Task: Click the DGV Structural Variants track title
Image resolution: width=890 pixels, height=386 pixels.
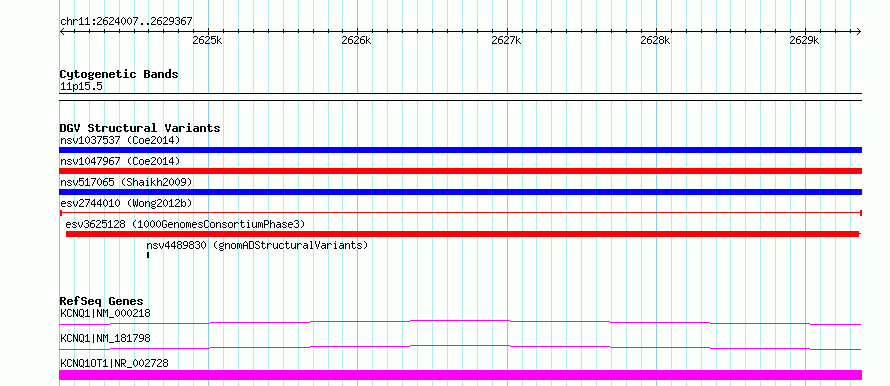Action: point(140,128)
